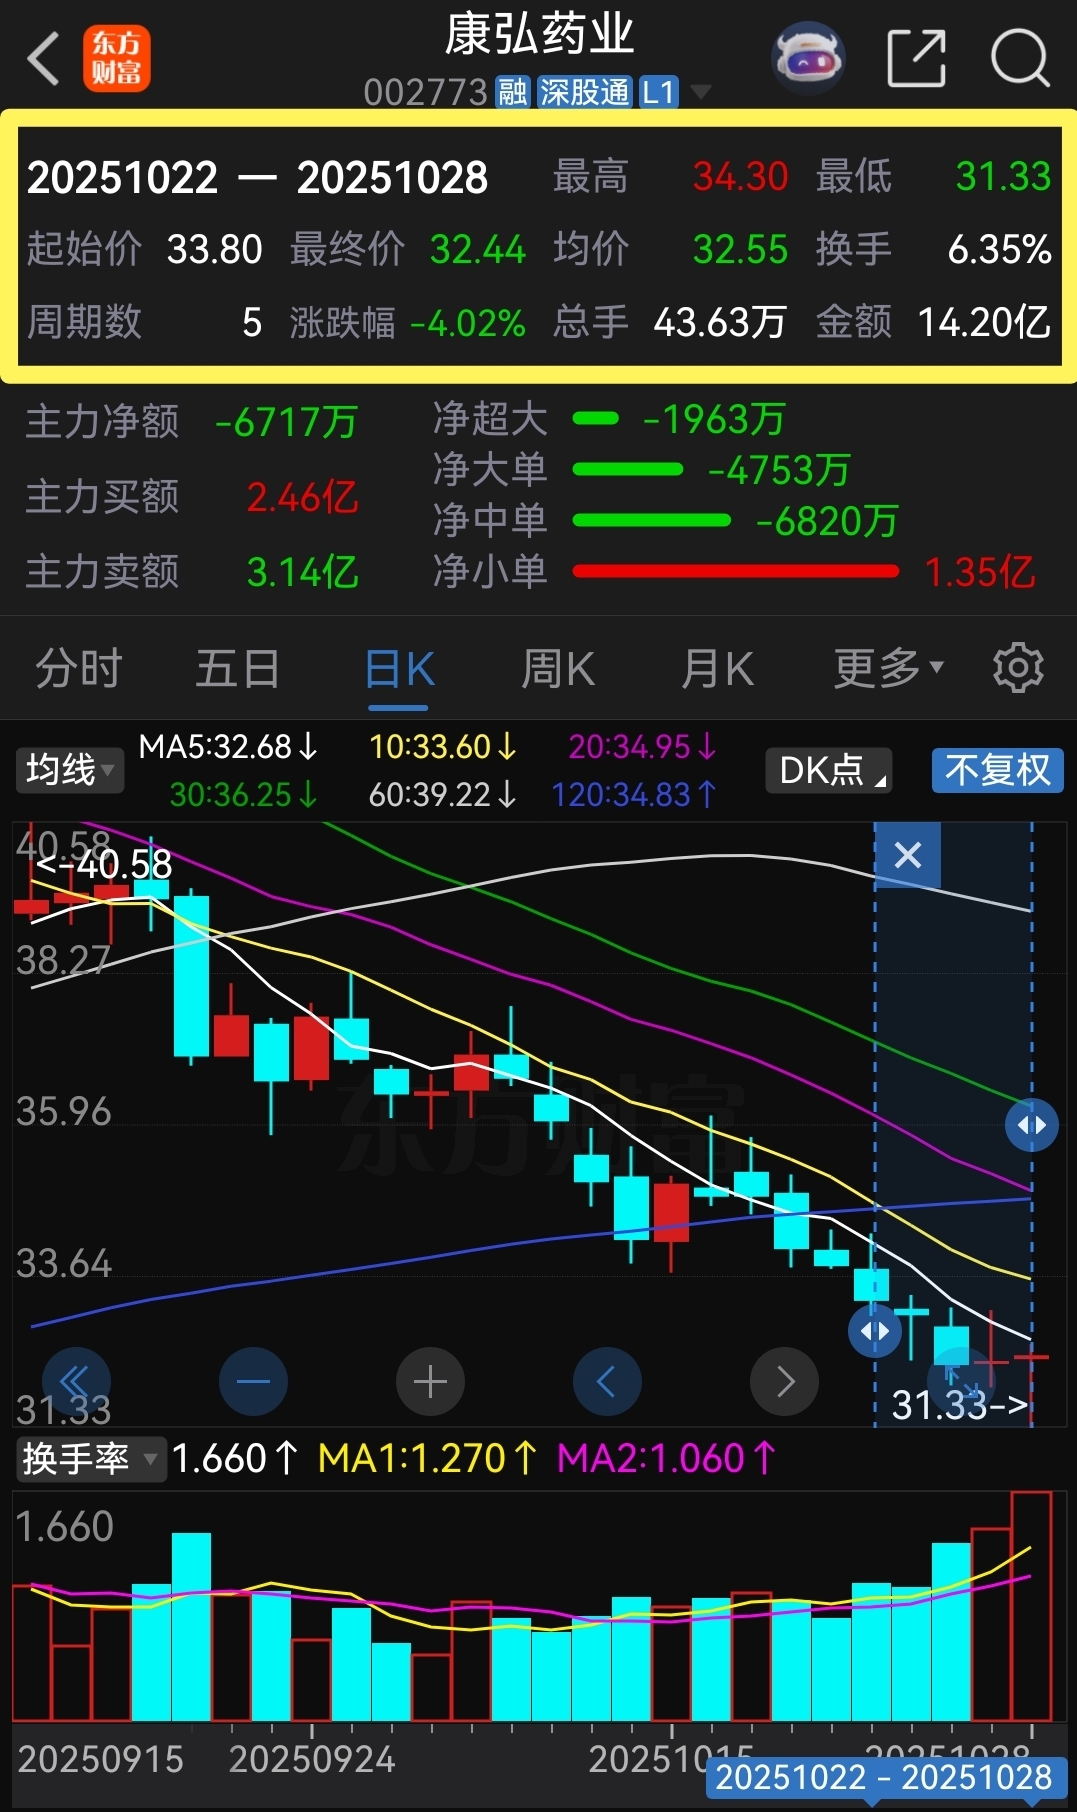Move chart right with the arrow button
This screenshot has width=1077, height=1812.
[x=784, y=1382]
